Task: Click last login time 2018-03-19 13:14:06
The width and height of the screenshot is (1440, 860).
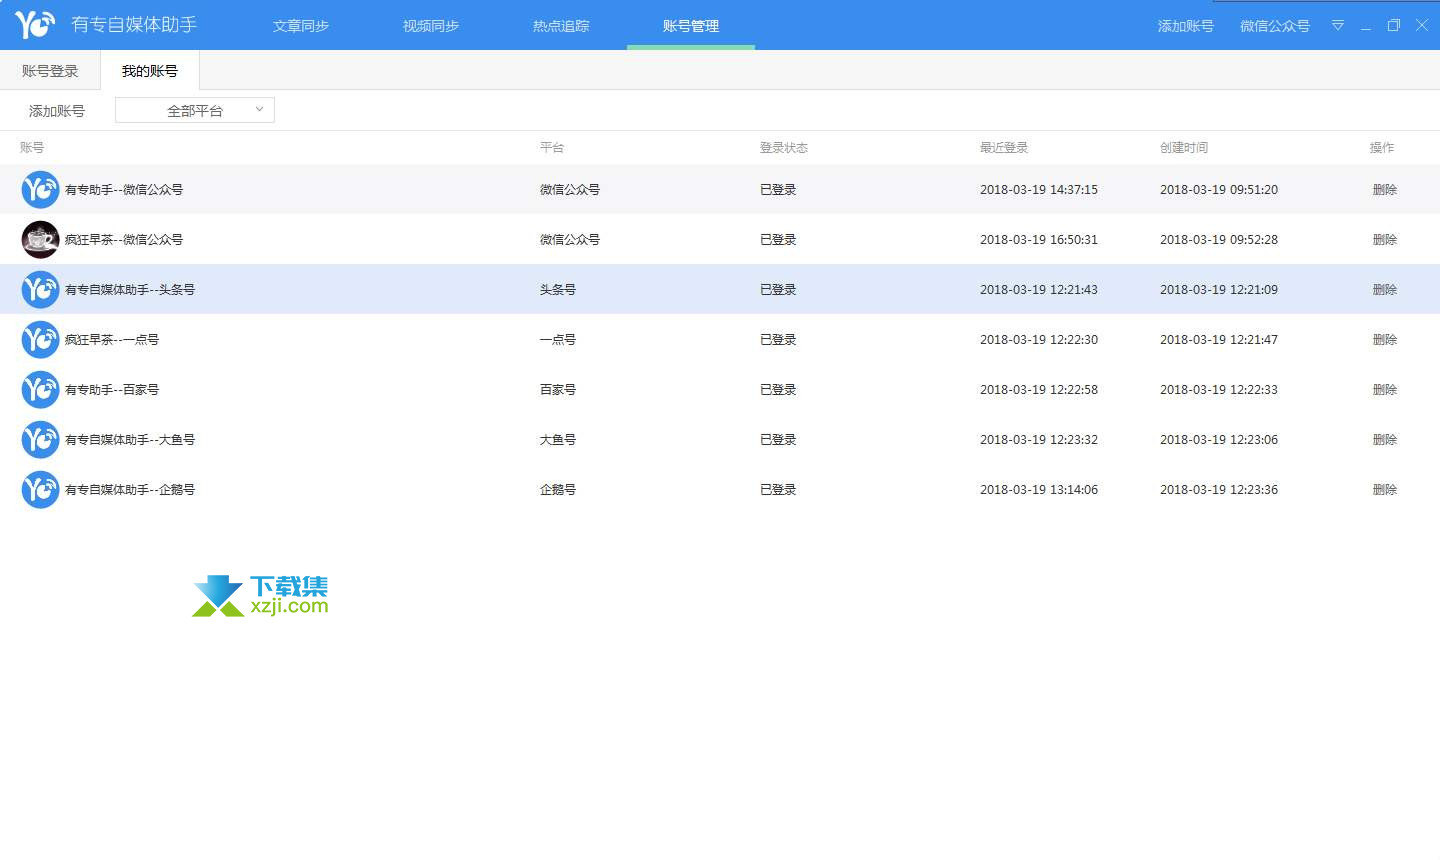Action: [1039, 490]
